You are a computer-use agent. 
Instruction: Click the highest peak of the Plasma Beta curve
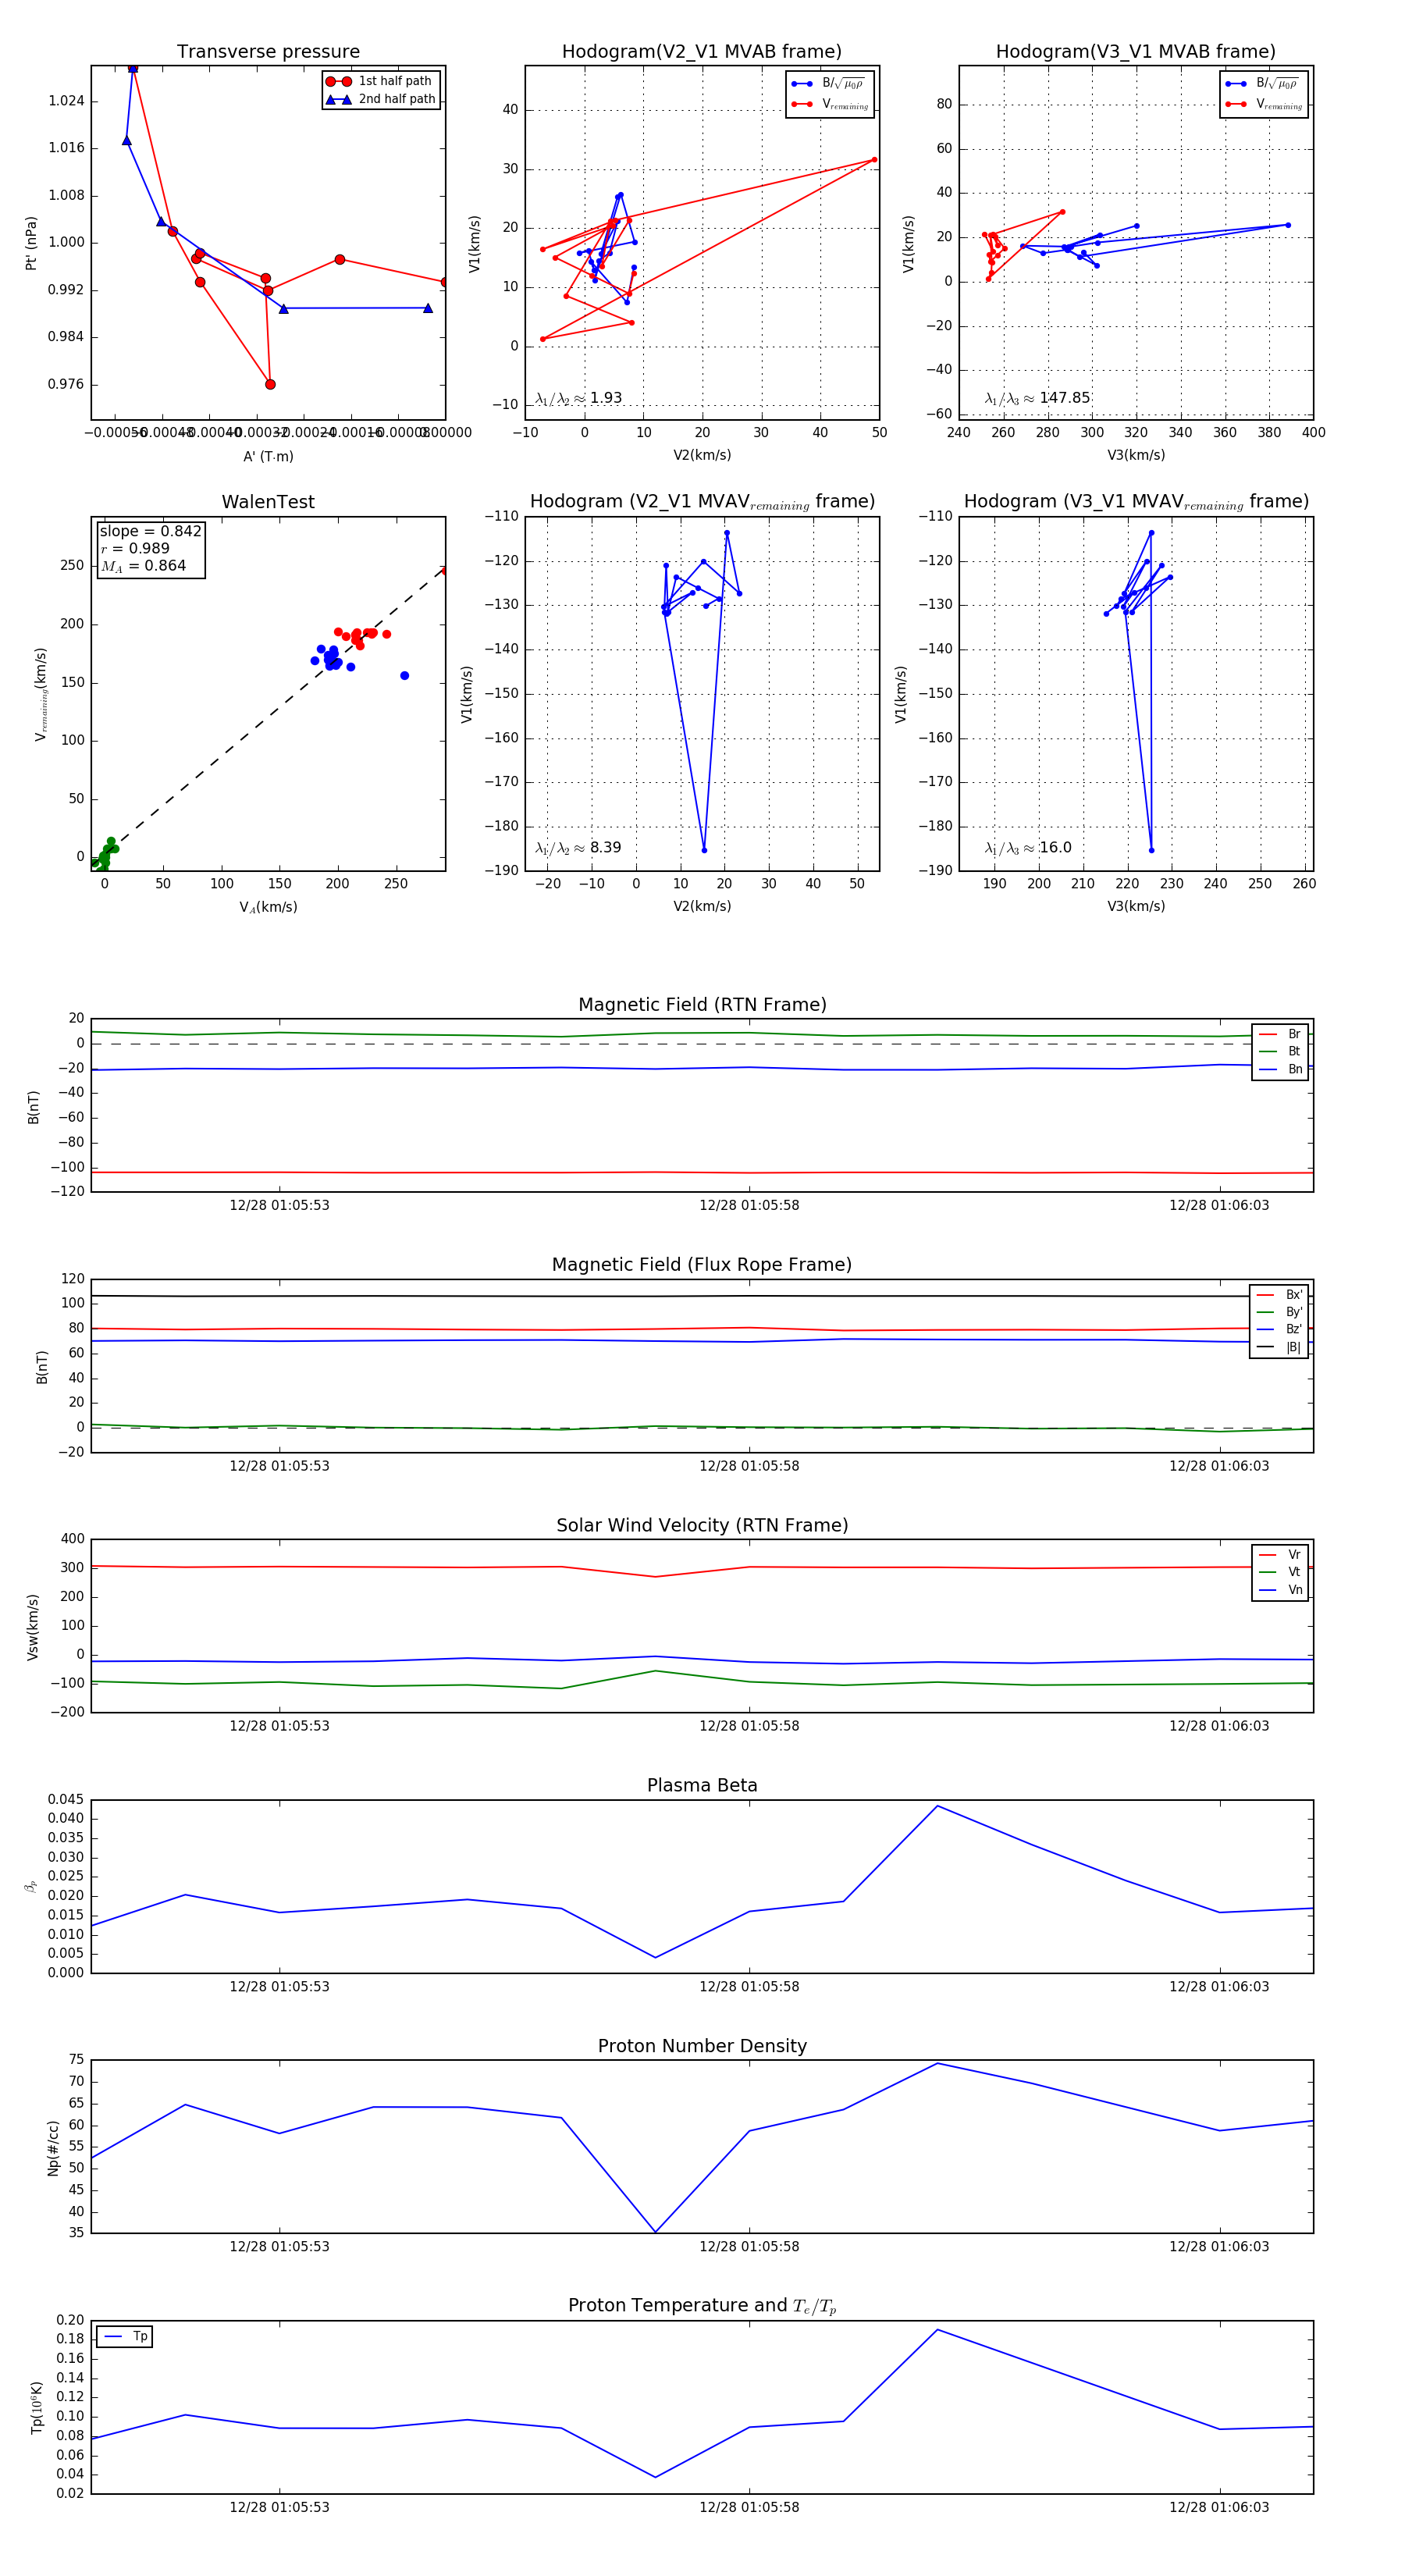tap(937, 1805)
